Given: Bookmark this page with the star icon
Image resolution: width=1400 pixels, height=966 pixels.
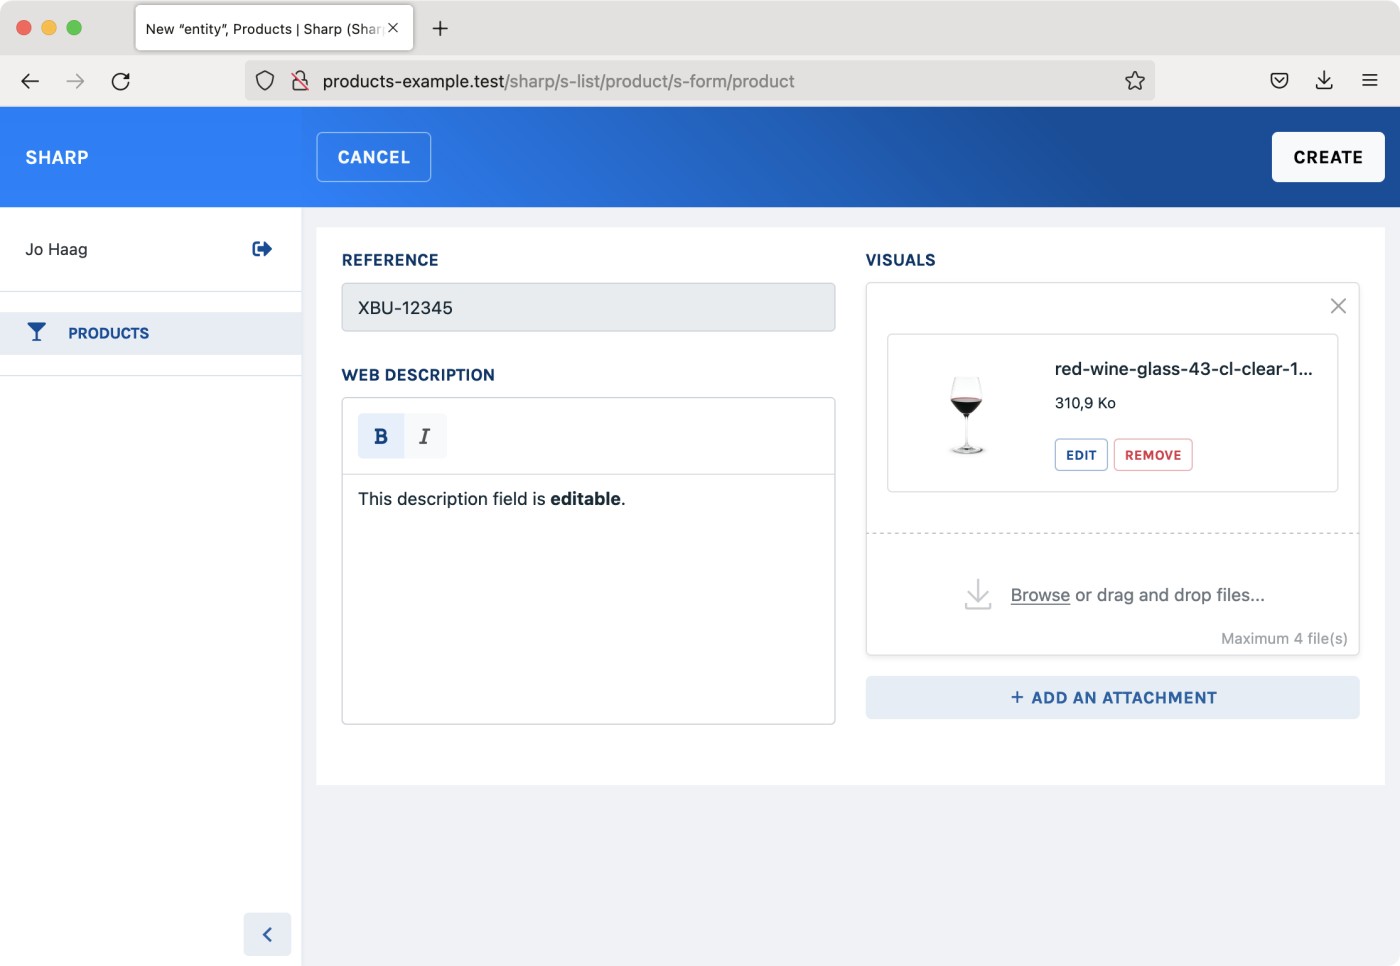Looking at the screenshot, I should point(1134,81).
